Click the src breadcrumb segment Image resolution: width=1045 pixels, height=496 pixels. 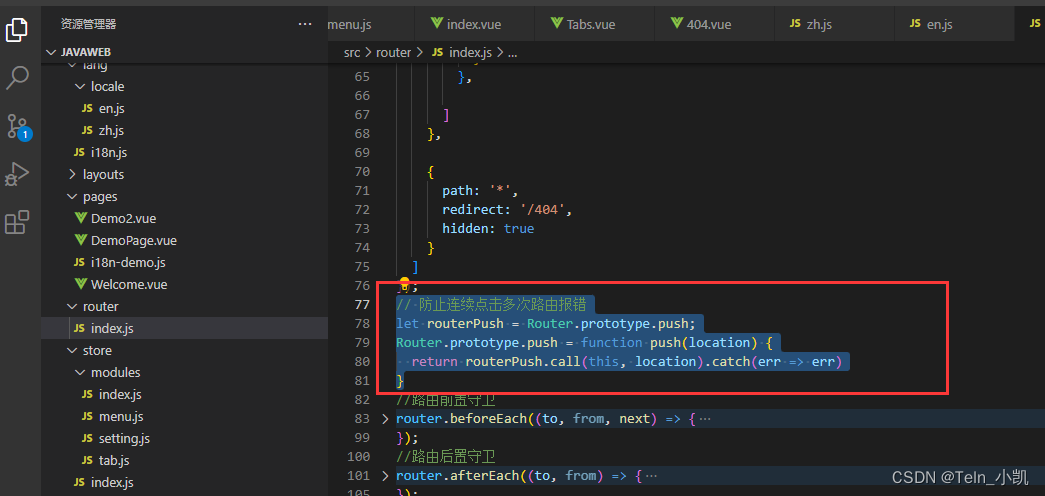click(351, 53)
